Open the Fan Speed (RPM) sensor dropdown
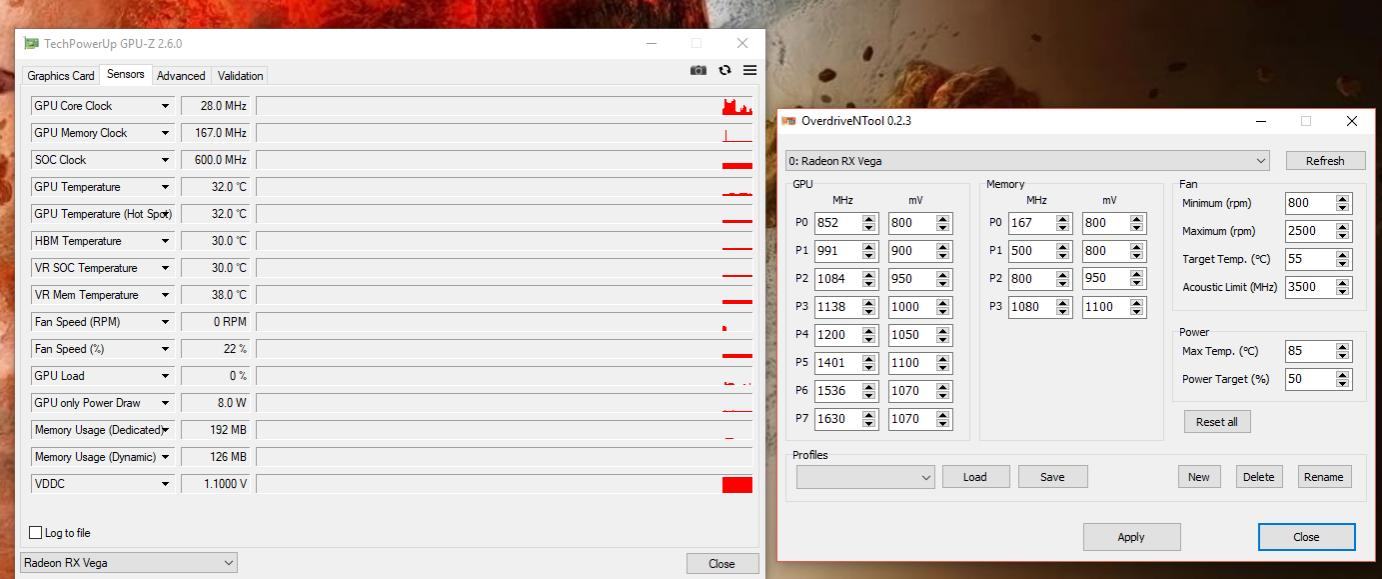Screen dimensions: 1382x579 [165, 322]
